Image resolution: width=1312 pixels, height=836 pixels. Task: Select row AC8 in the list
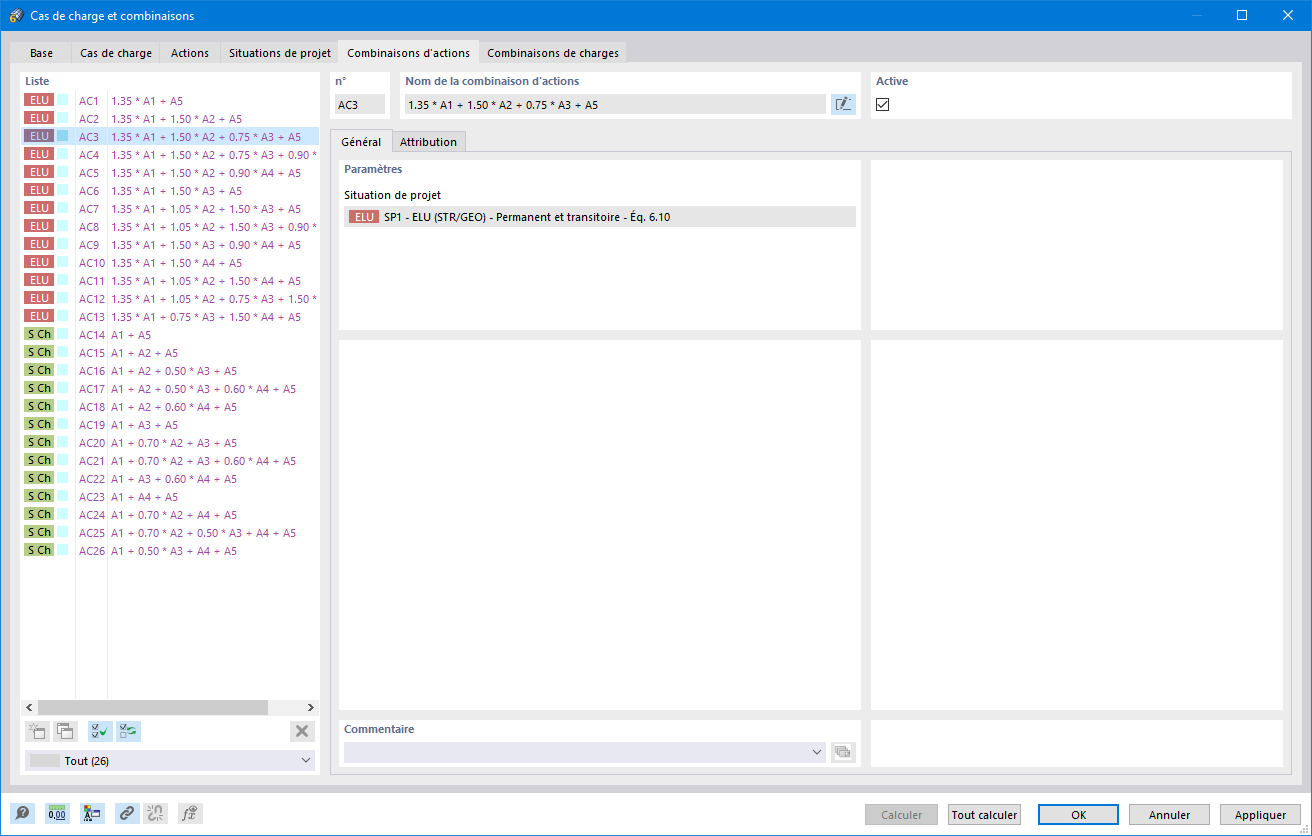point(170,226)
